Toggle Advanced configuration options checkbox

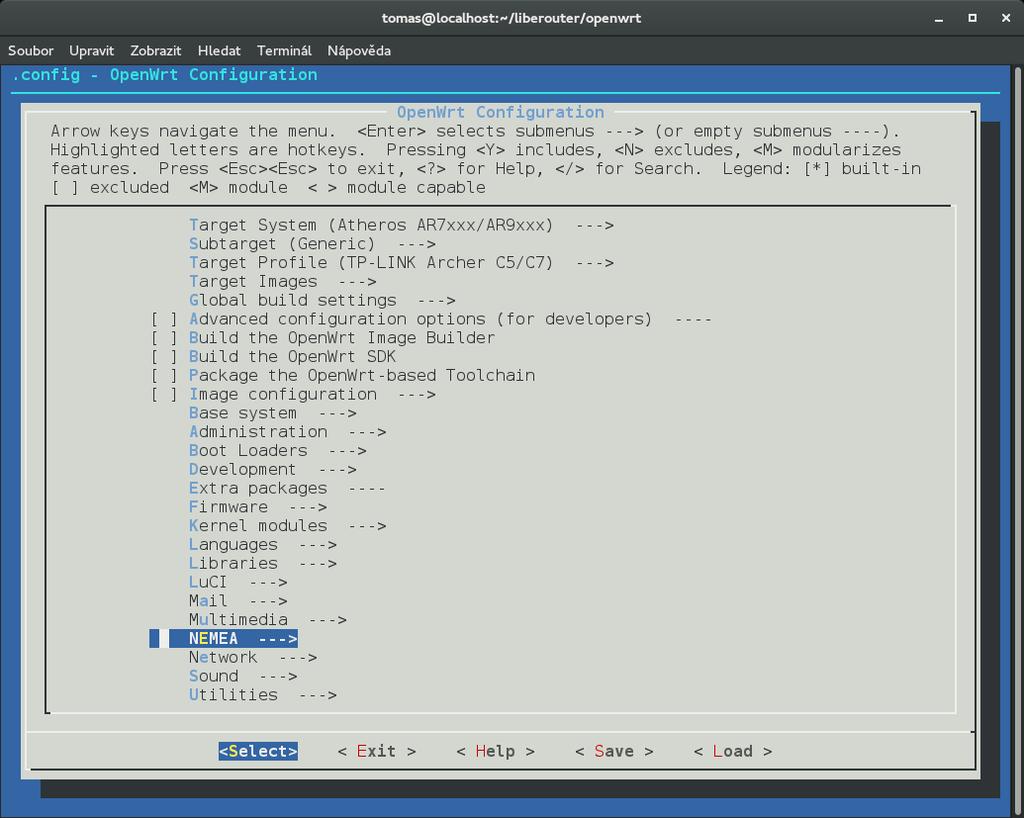point(164,319)
